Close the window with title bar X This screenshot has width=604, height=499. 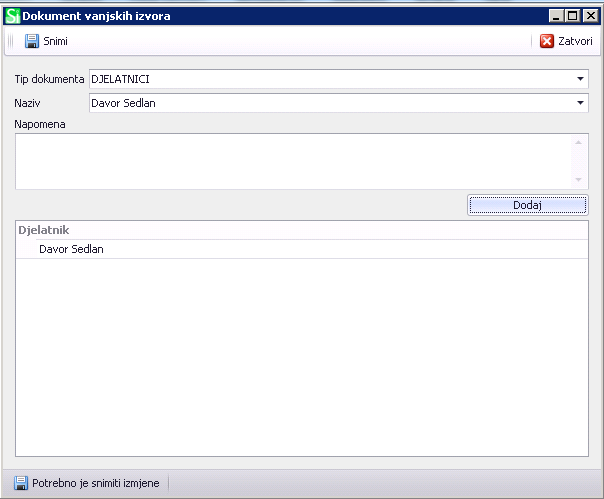591,16
